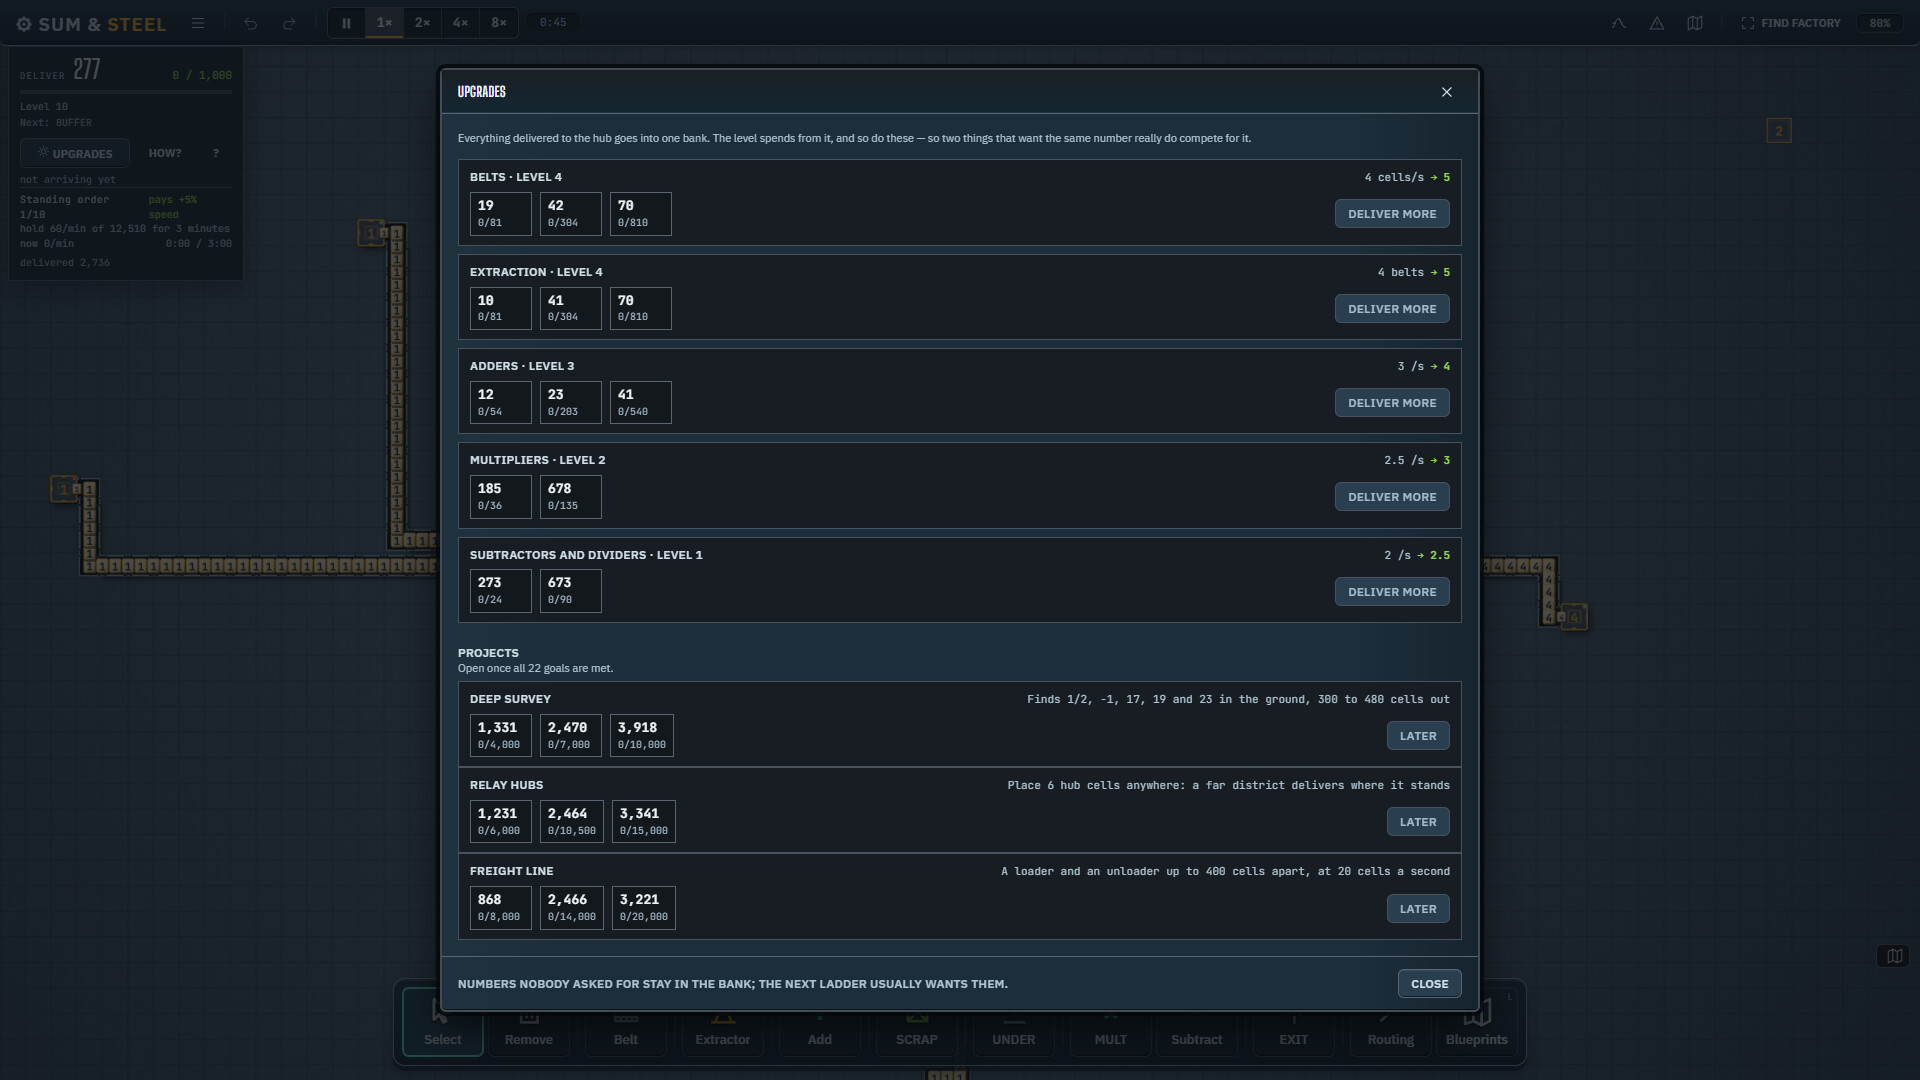
Task: Deliver more for Extraction Level 4
Action: pos(1392,309)
